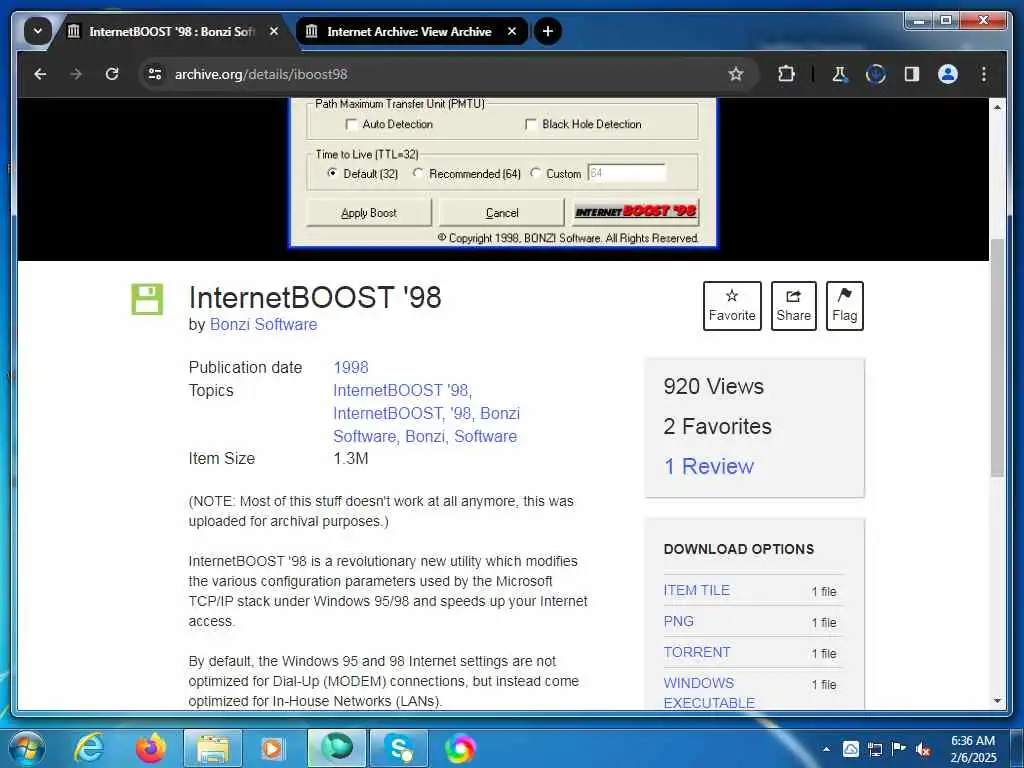Open the tab search dropdown arrow
The image size is (1024, 768).
click(x=37, y=31)
